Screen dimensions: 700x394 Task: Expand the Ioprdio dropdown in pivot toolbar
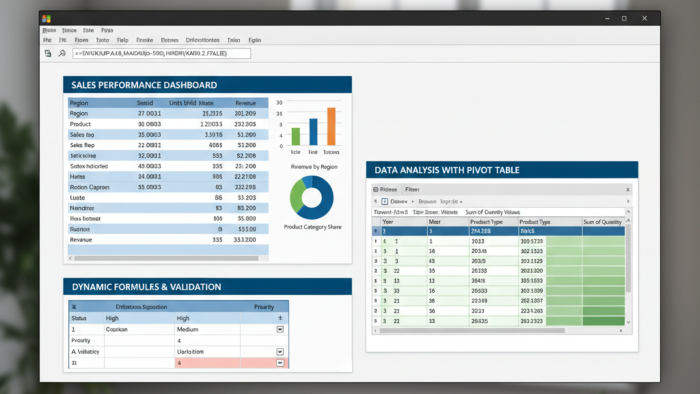[x=461, y=202]
